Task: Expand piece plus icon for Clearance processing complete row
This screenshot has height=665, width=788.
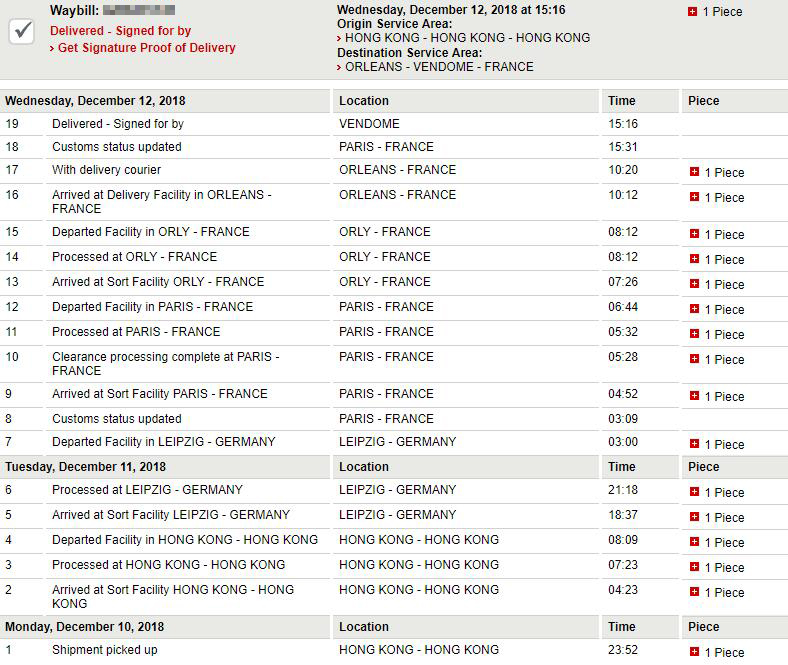Action: click(695, 359)
